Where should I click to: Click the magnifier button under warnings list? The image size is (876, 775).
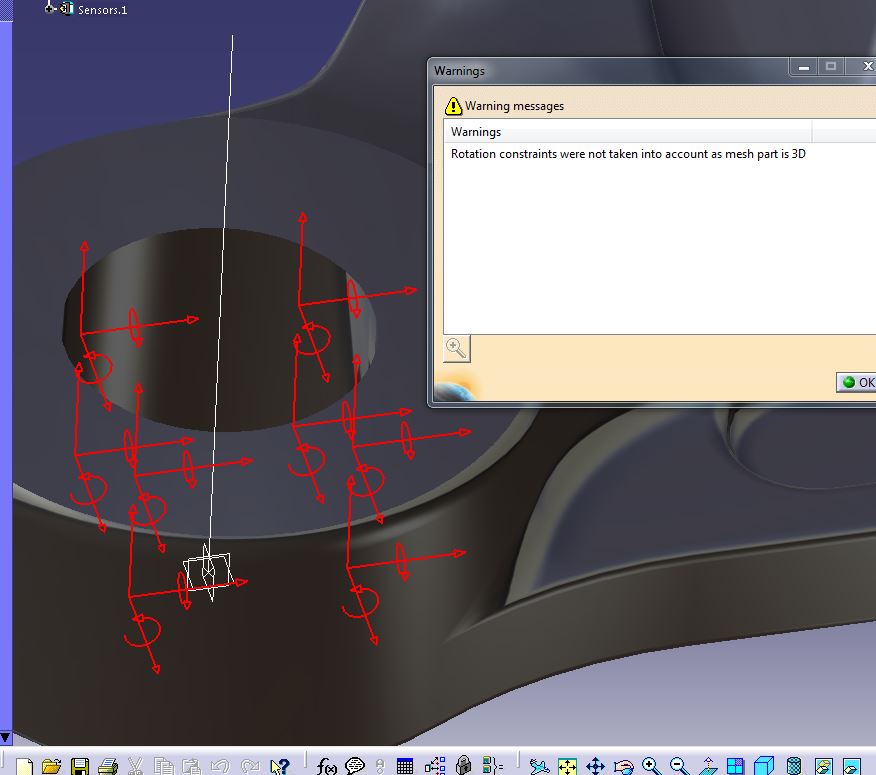[456, 348]
